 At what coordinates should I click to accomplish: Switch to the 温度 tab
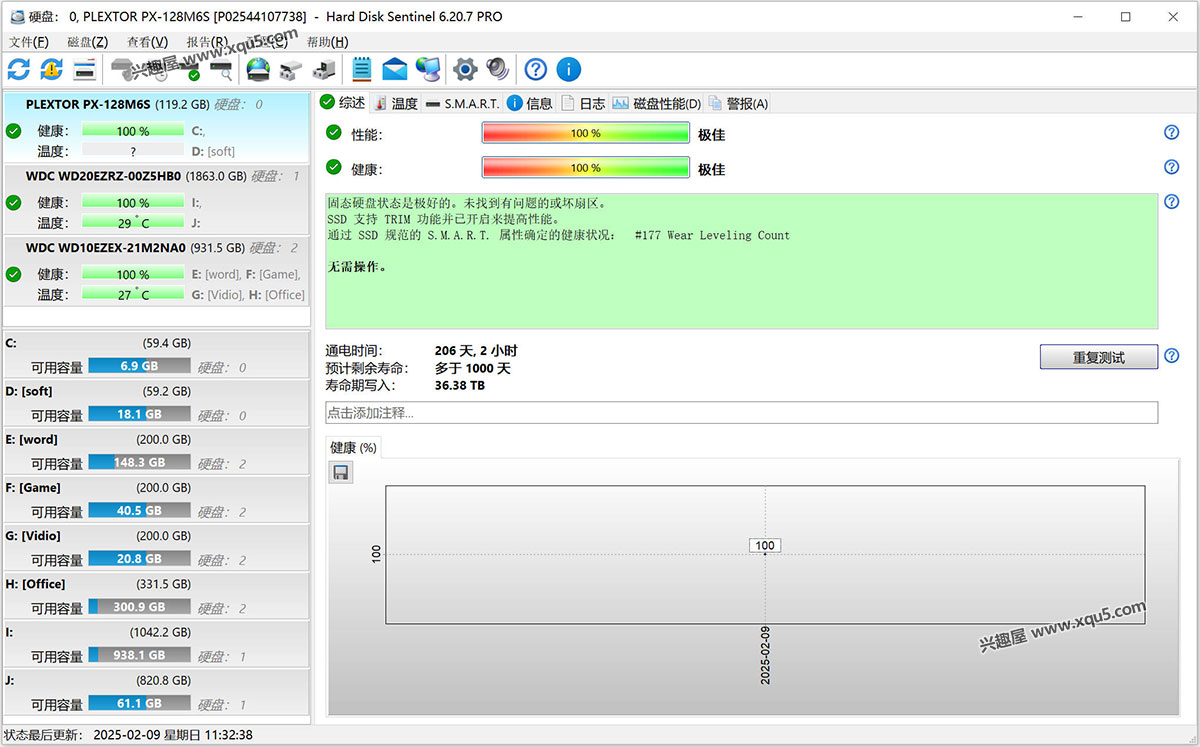tap(395, 103)
